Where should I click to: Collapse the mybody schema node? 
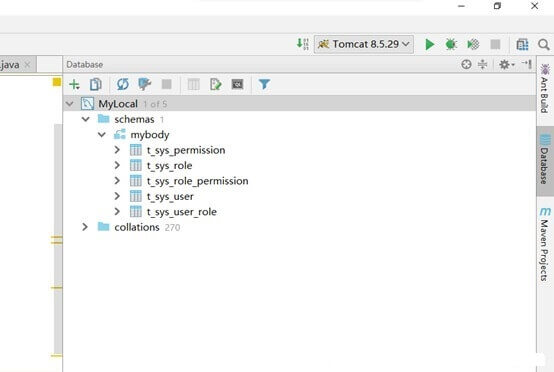[102, 135]
